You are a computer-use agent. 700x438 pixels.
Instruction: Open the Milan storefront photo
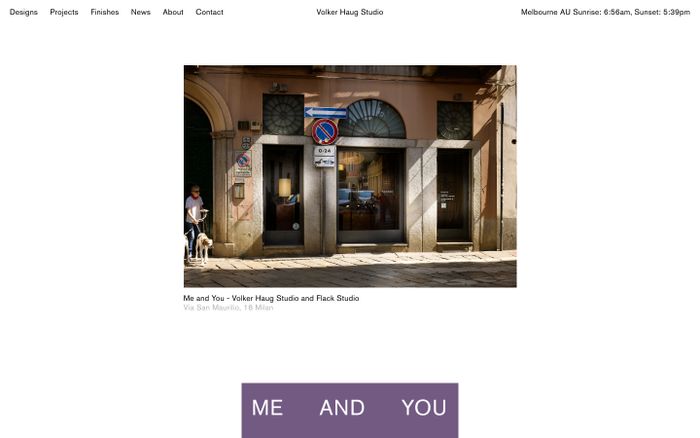tap(350, 176)
